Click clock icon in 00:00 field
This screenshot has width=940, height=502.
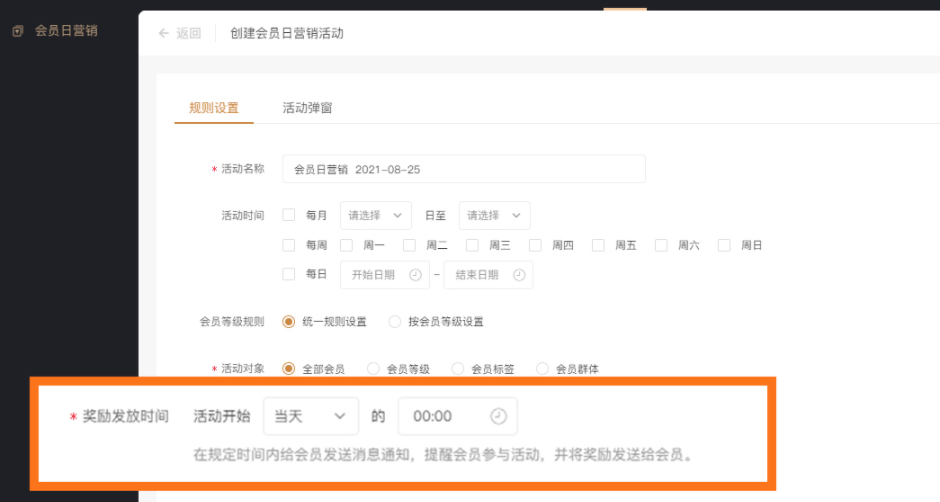(x=498, y=416)
